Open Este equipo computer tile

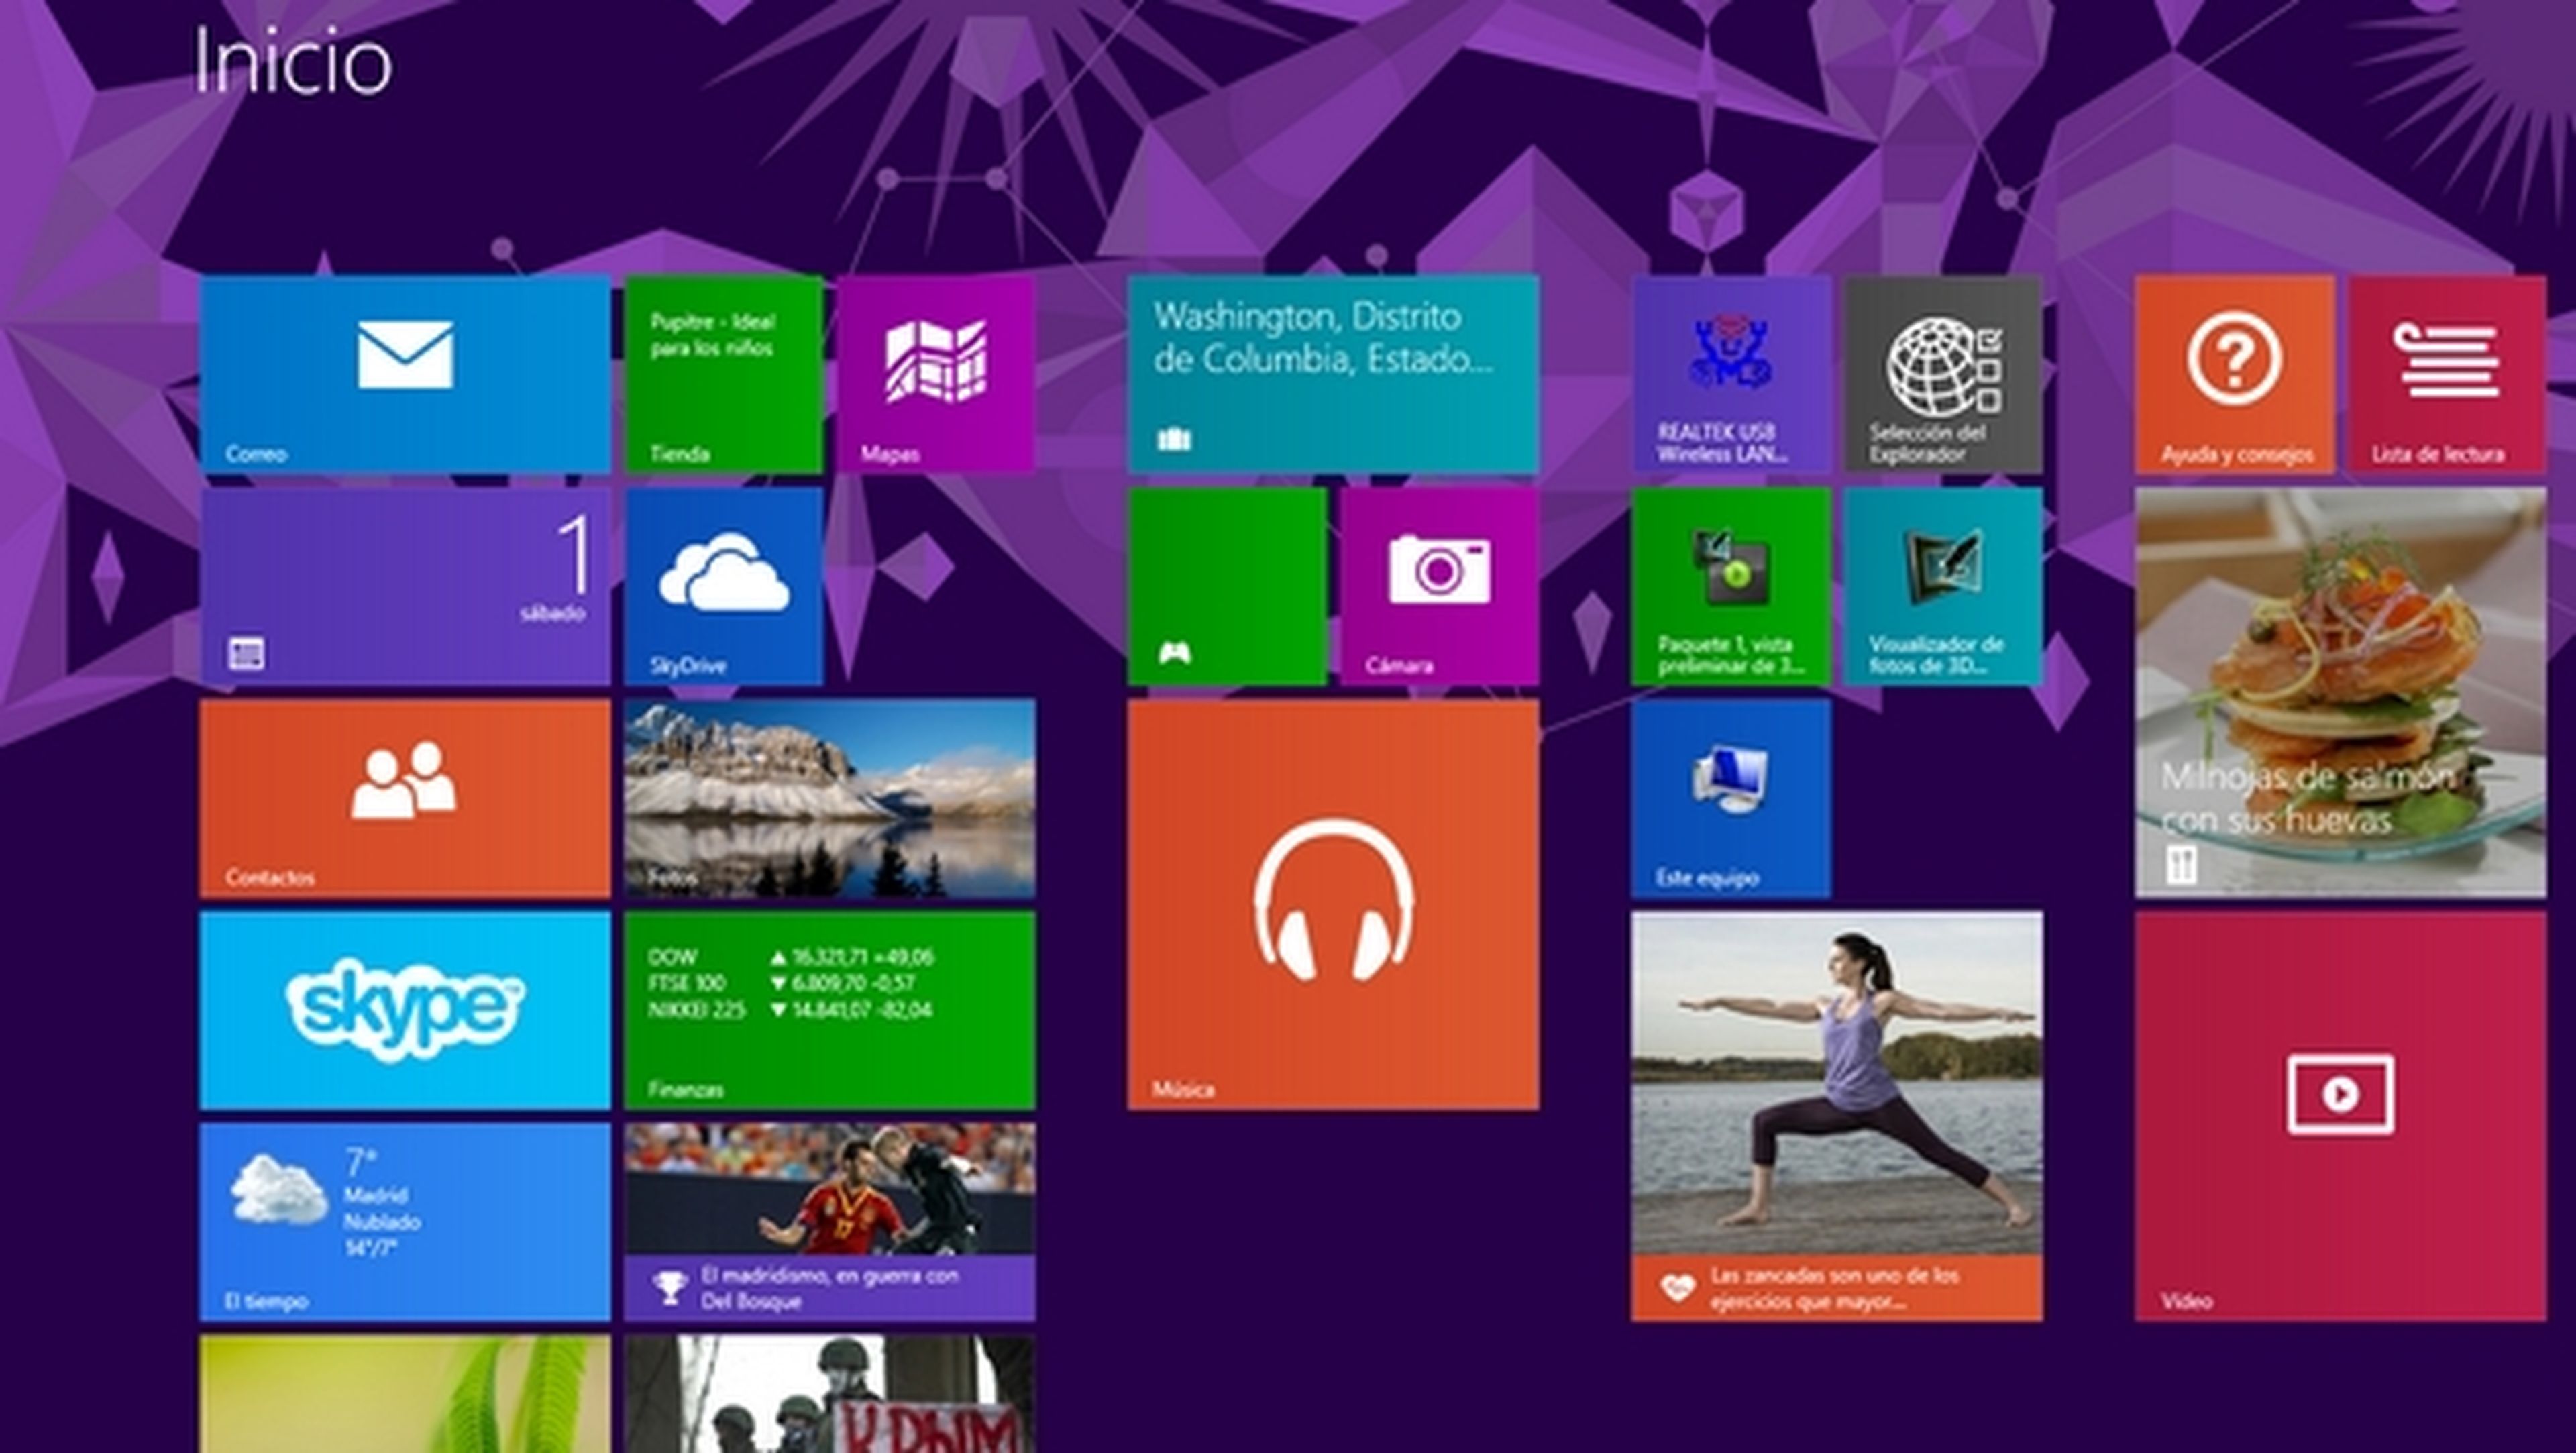(x=1731, y=797)
